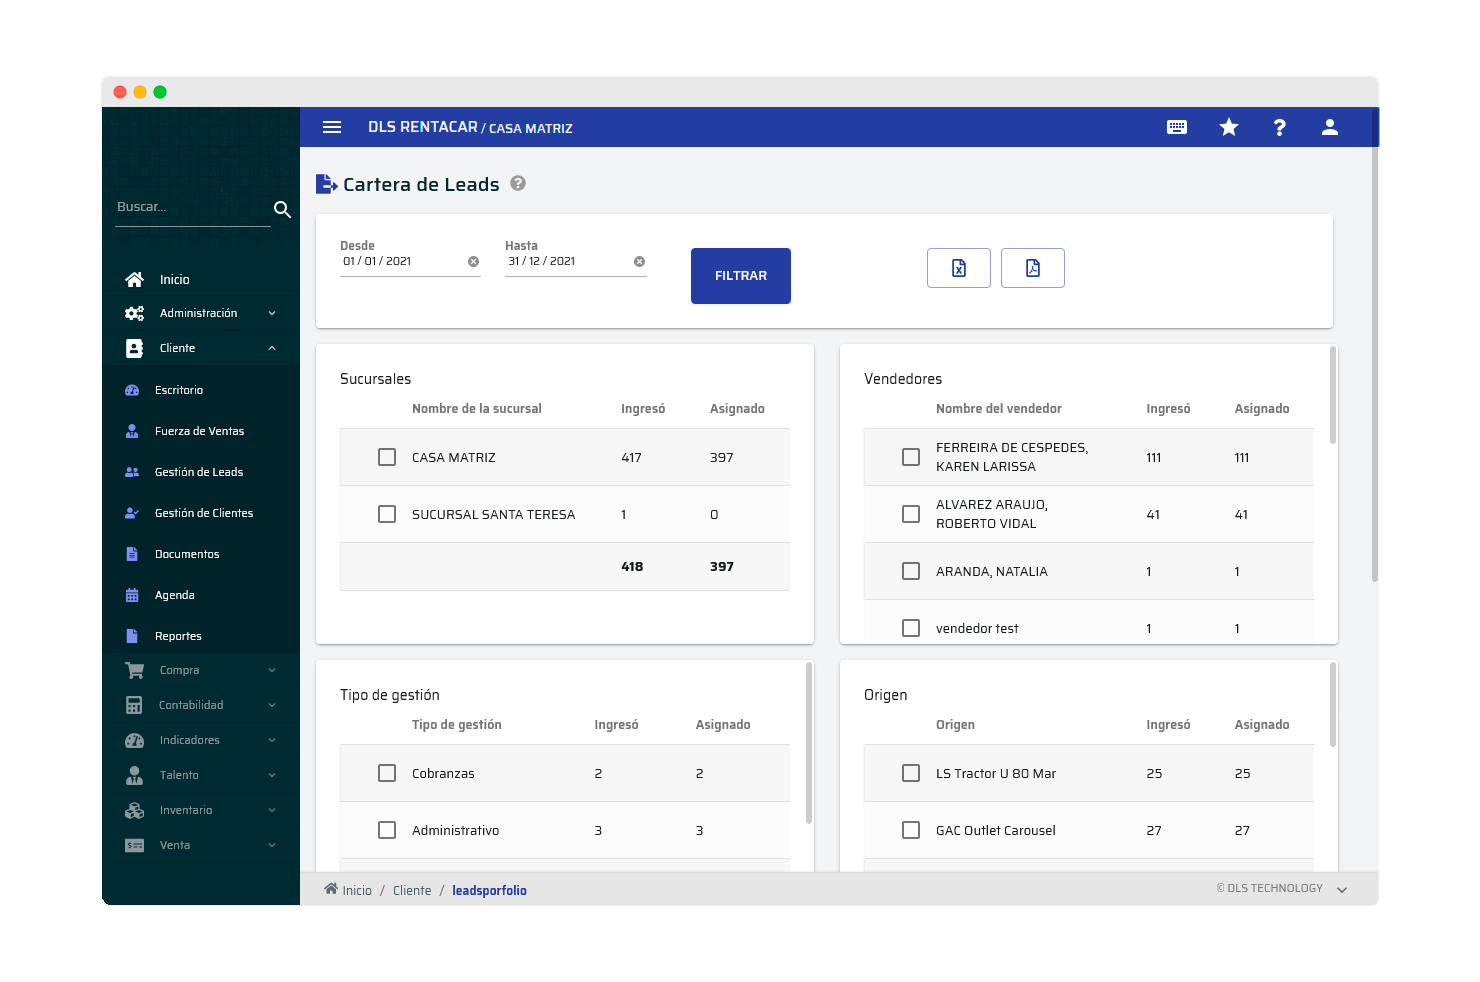Click the Gestión de Leads people icon

[x=132, y=472]
